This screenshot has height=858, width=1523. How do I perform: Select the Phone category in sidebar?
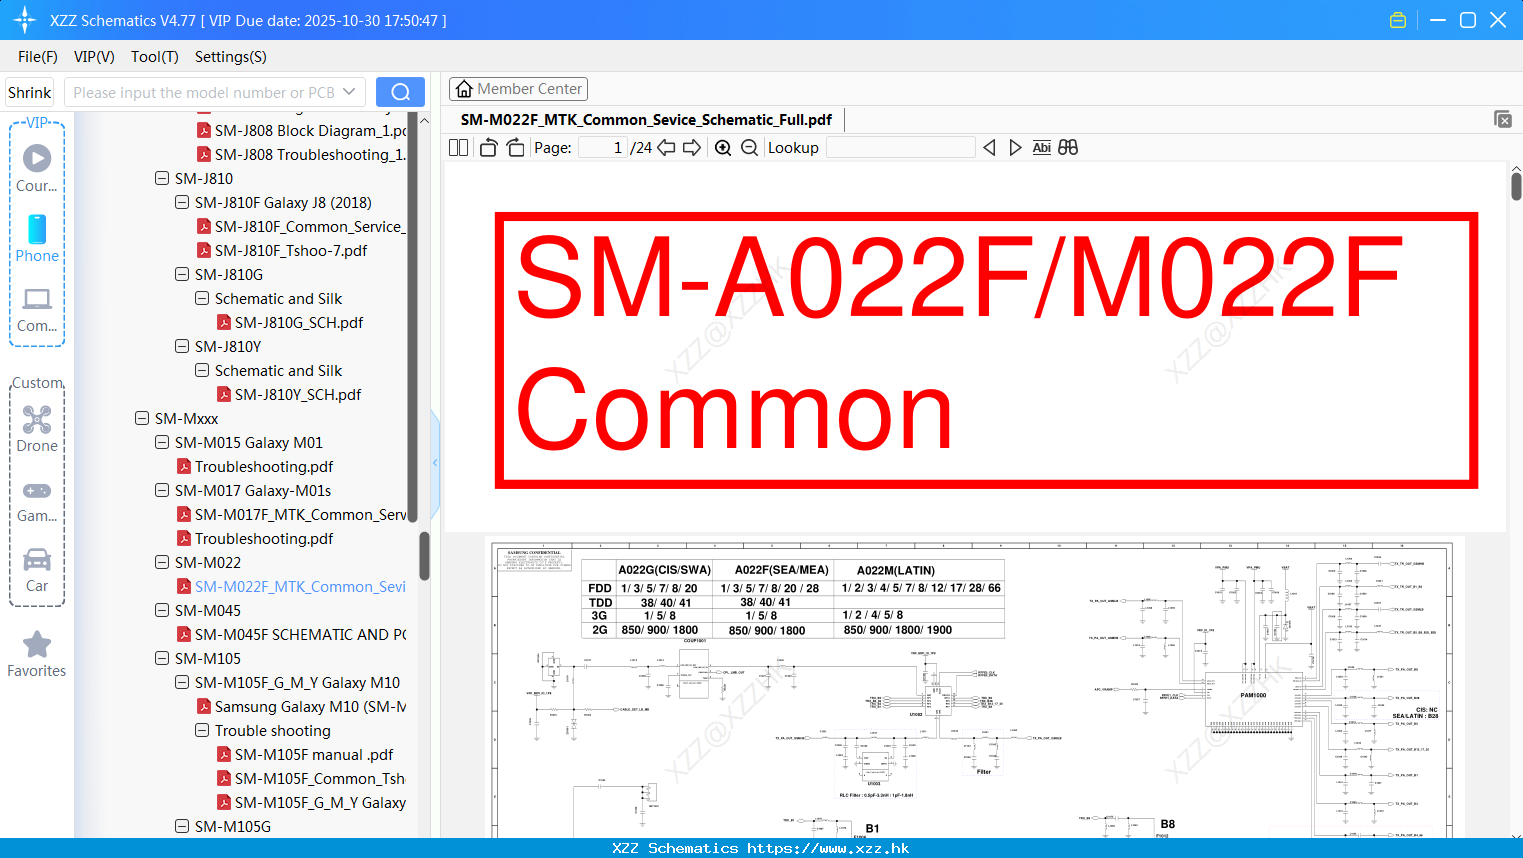(x=37, y=239)
